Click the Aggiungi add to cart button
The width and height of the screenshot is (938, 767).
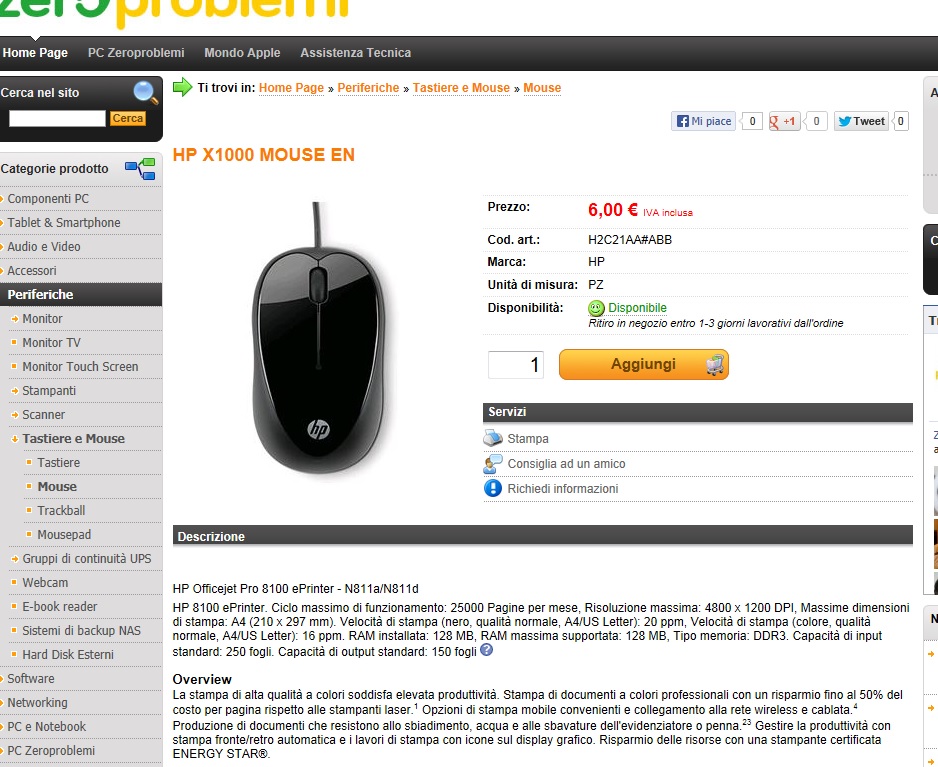644,364
